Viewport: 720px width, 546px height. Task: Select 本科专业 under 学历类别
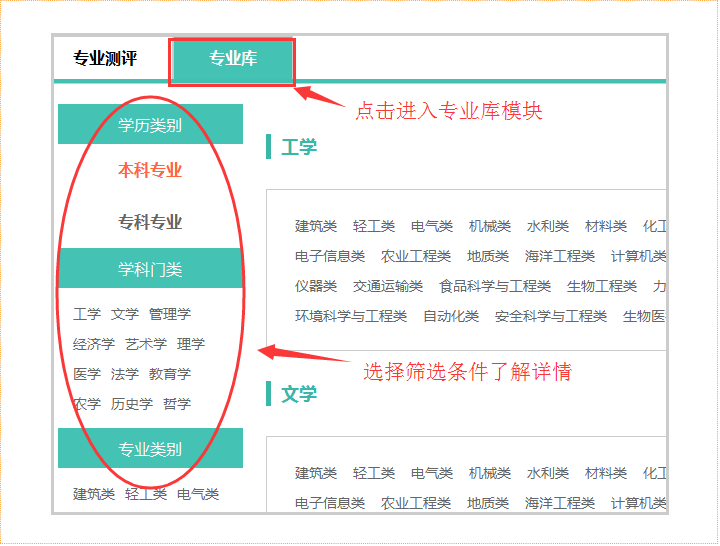pos(150,171)
